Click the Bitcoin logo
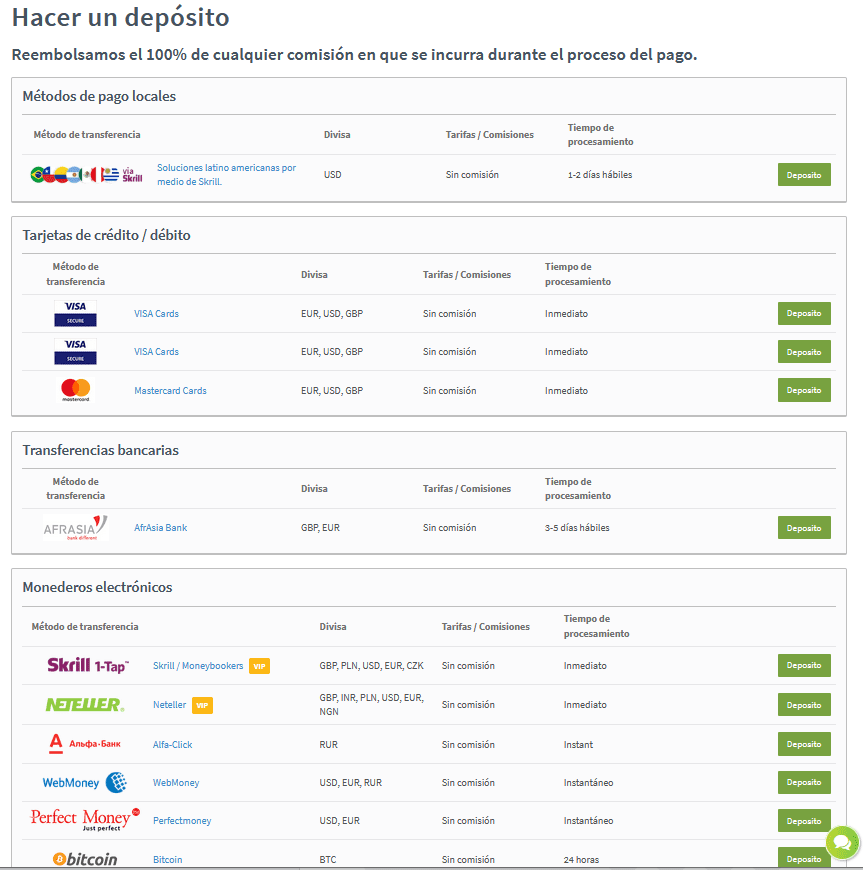Viewport: 863px width, 870px height. pos(85,859)
